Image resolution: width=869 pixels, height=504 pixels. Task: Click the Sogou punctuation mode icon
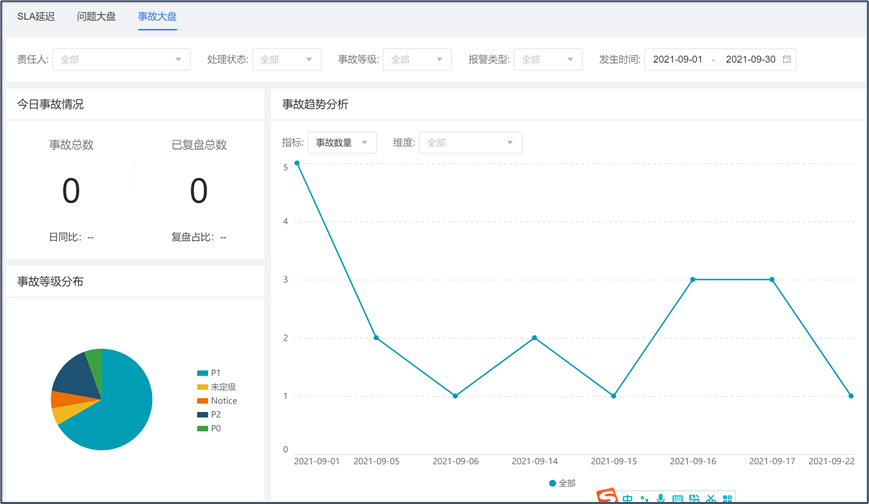click(x=644, y=498)
